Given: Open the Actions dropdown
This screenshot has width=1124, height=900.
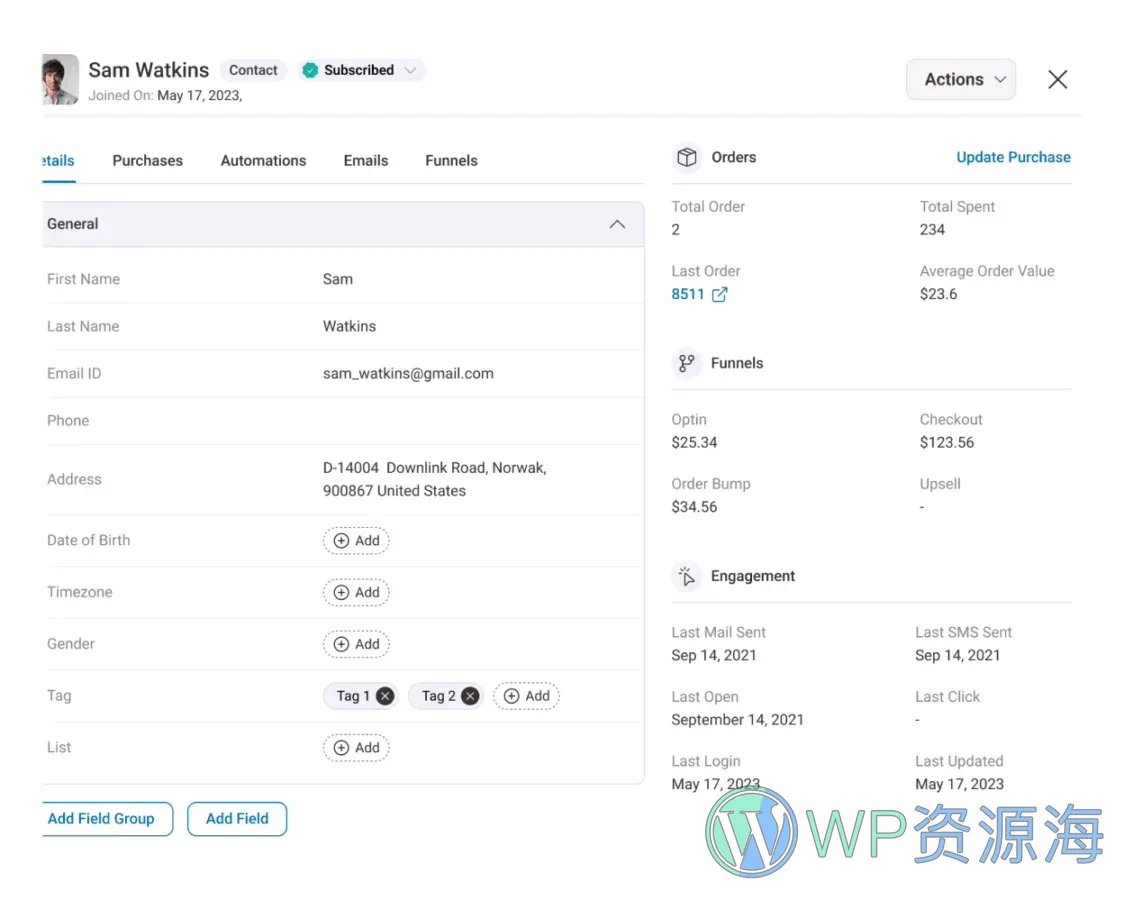Looking at the screenshot, I should pyautogui.click(x=960, y=79).
